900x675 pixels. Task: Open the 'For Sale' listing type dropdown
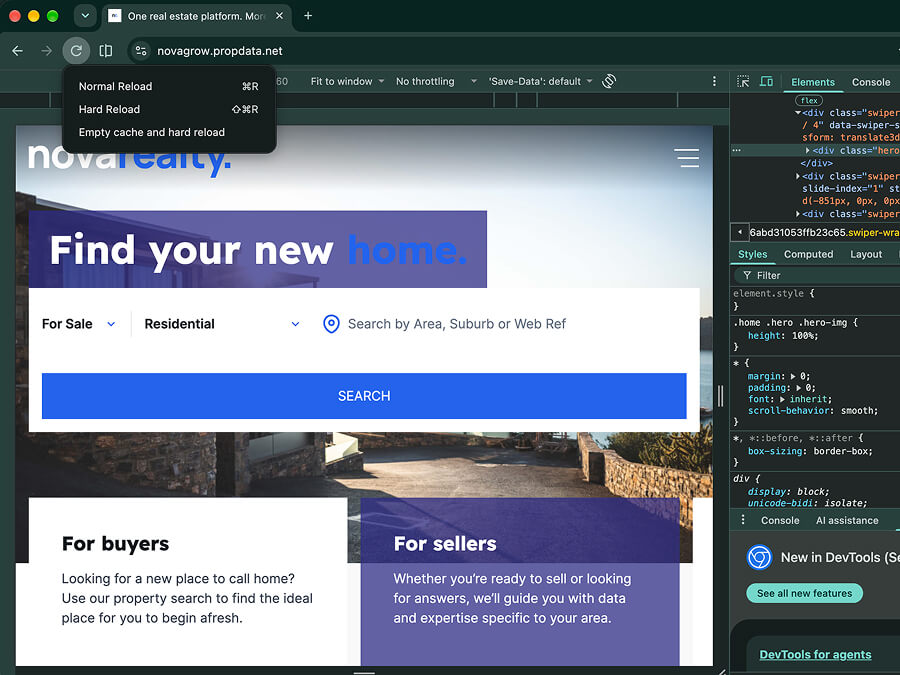pos(79,324)
